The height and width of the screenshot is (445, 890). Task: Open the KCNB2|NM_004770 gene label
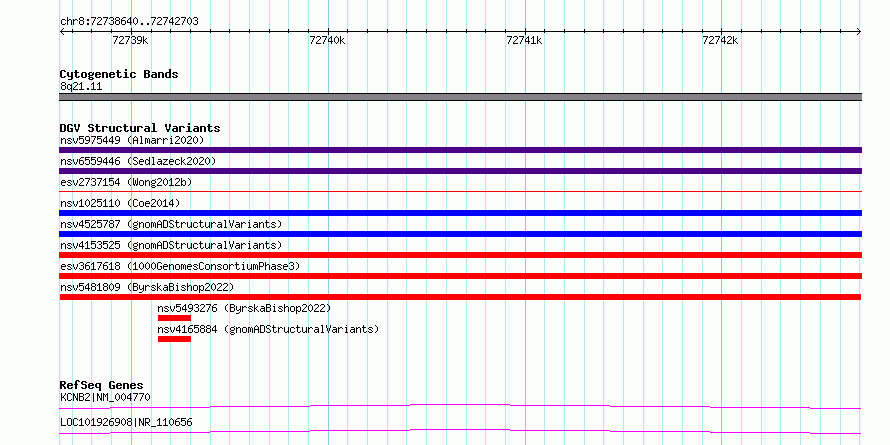pos(105,397)
